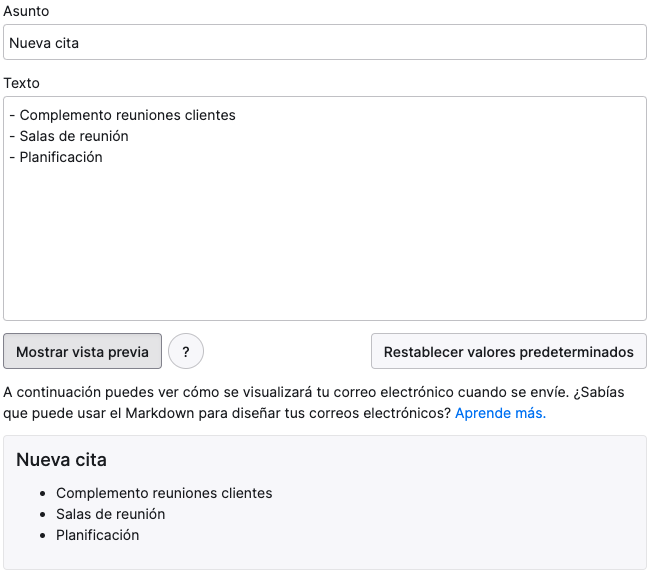Screen dimensions: 654x573
Task: Click empty space inside the Texto box
Action: pyautogui.click(x=325, y=242)
